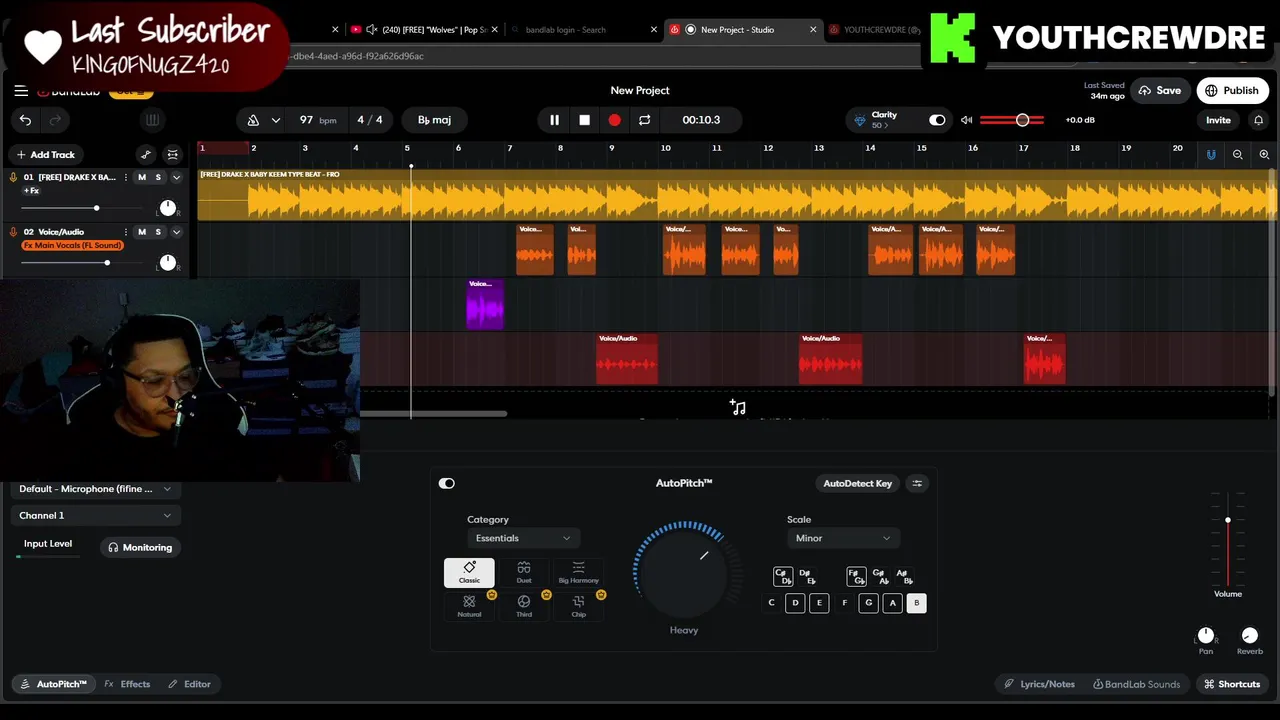
Task: Open the Shortcuts button
Action: tap(1231, 684)
